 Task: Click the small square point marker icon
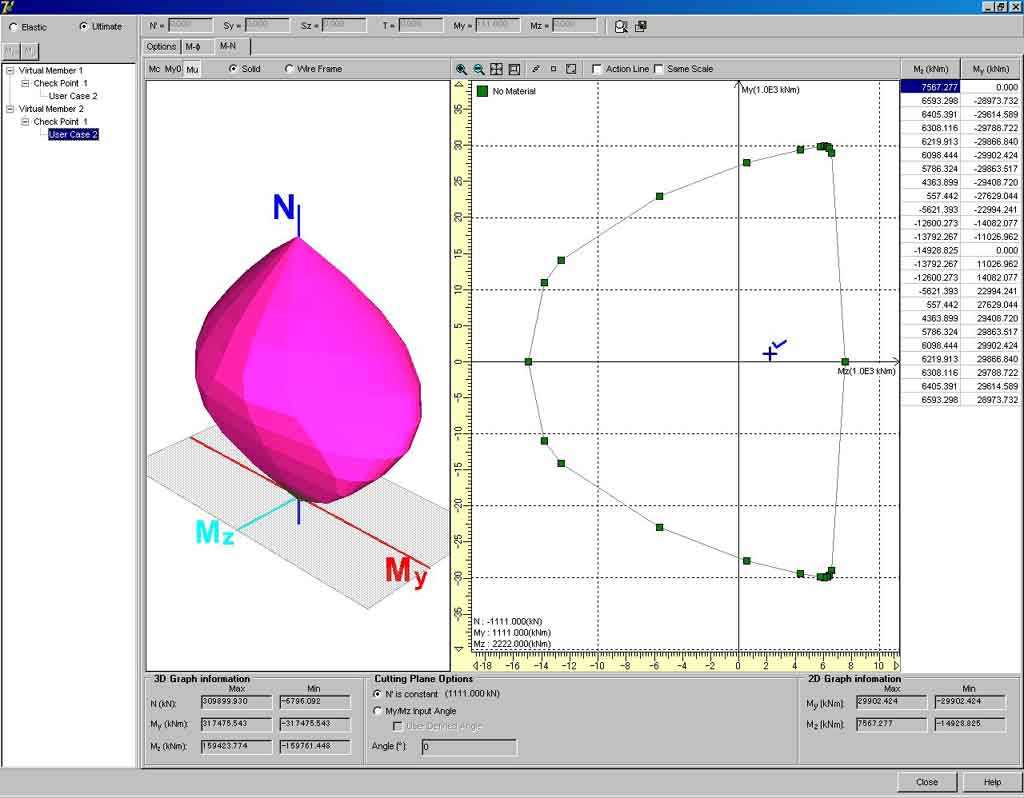pyautogui.click(x=553, y=69)
